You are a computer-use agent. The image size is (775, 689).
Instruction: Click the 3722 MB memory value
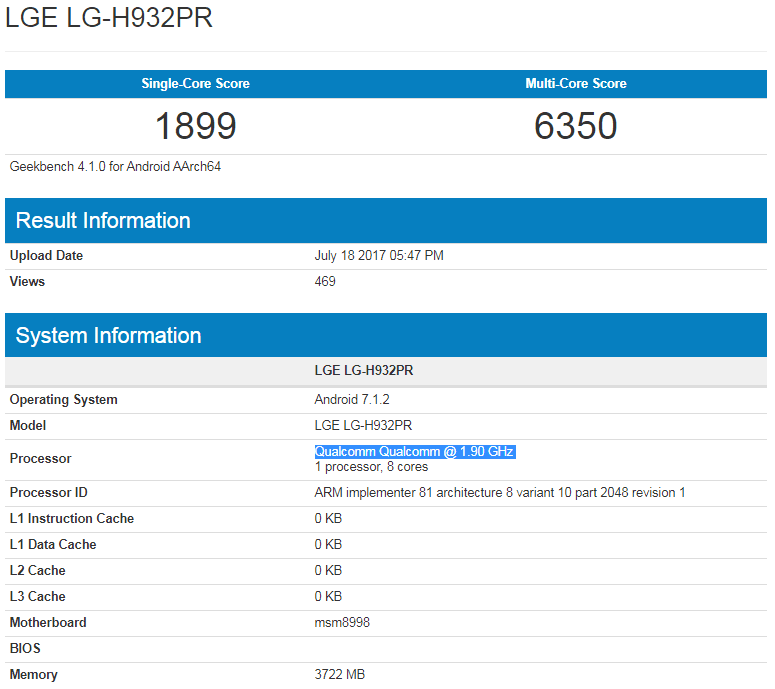[x=340, y=675]
